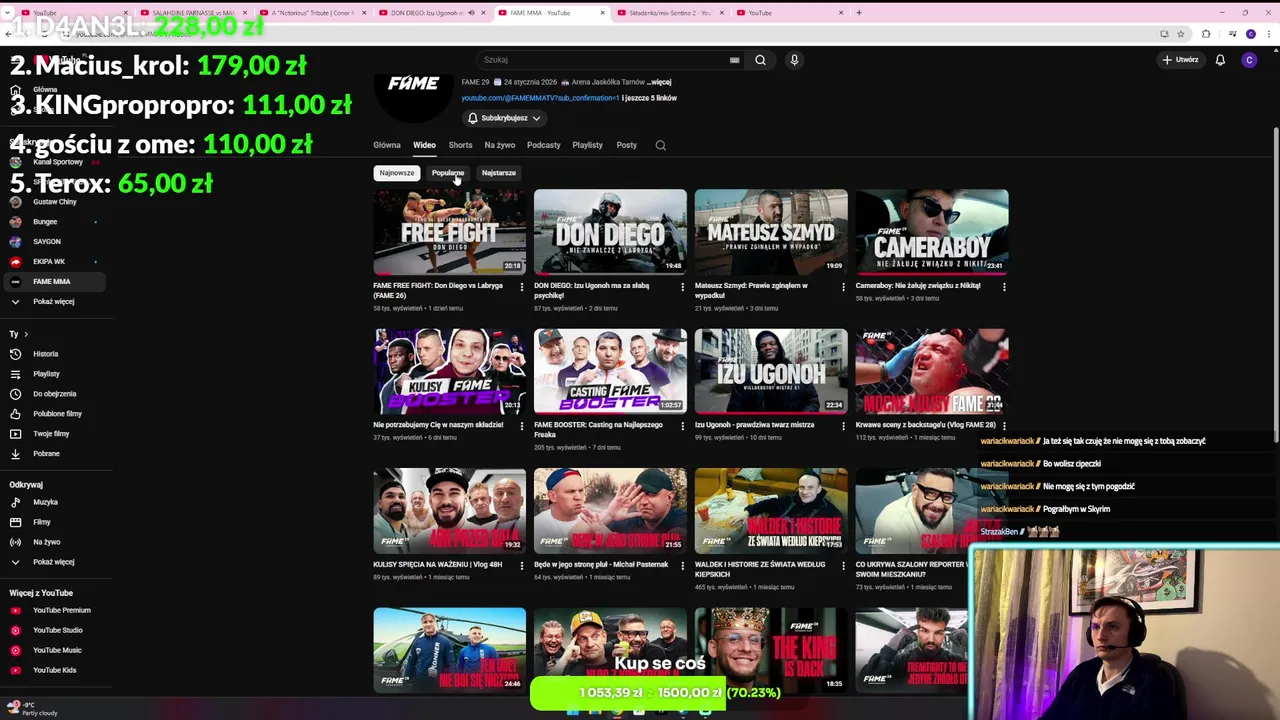This screenshot has width=1280, height=720.
Task: Switch to channel Playlisty tab
Action: [587, 145]
